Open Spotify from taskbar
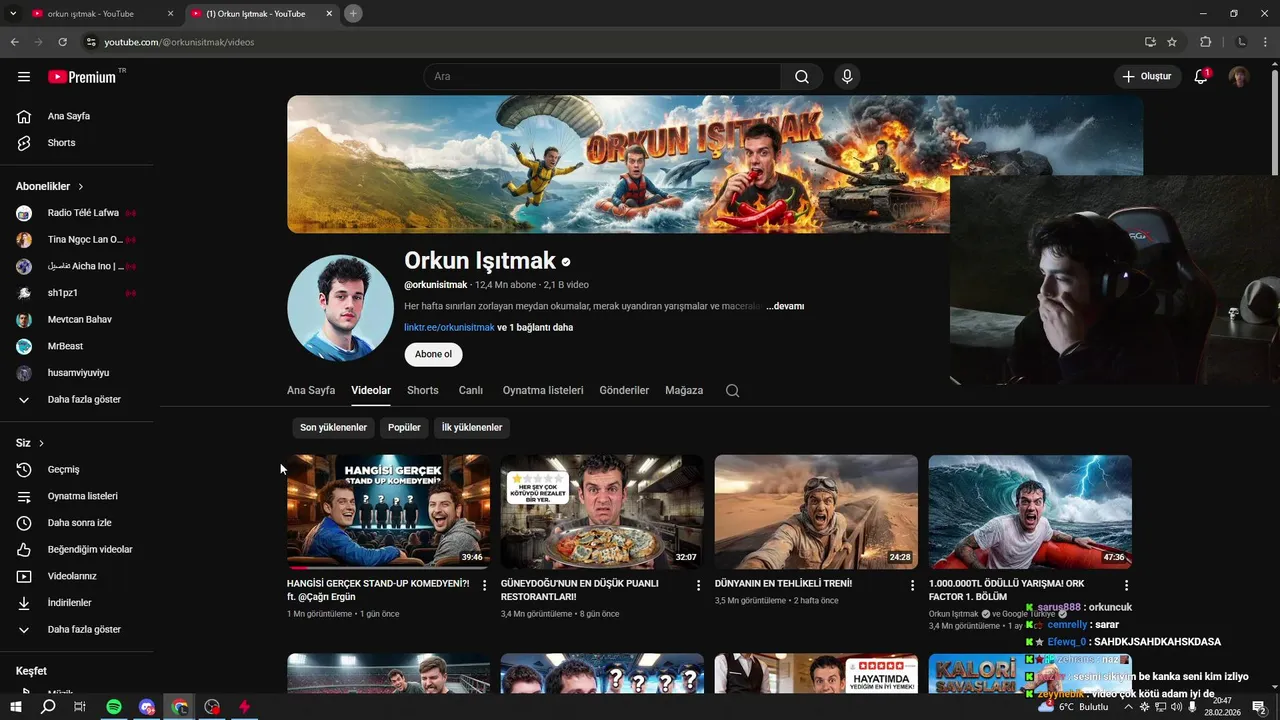 (114, 707)
